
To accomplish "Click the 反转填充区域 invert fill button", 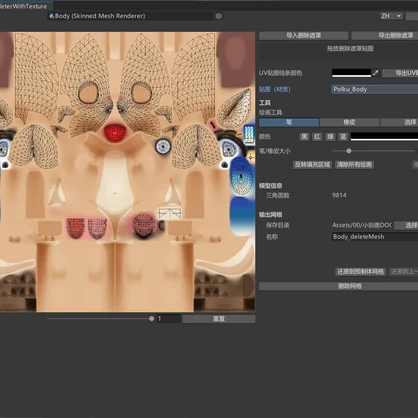I will (x=312, y=164).
